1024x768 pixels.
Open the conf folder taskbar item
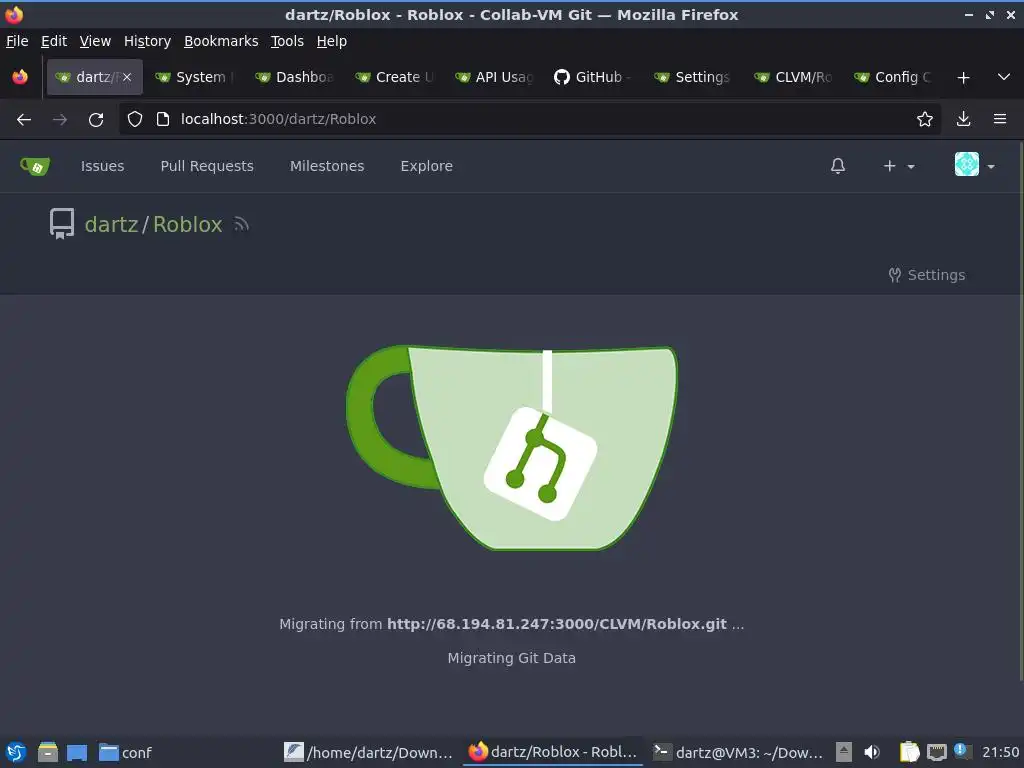point(125,752)
